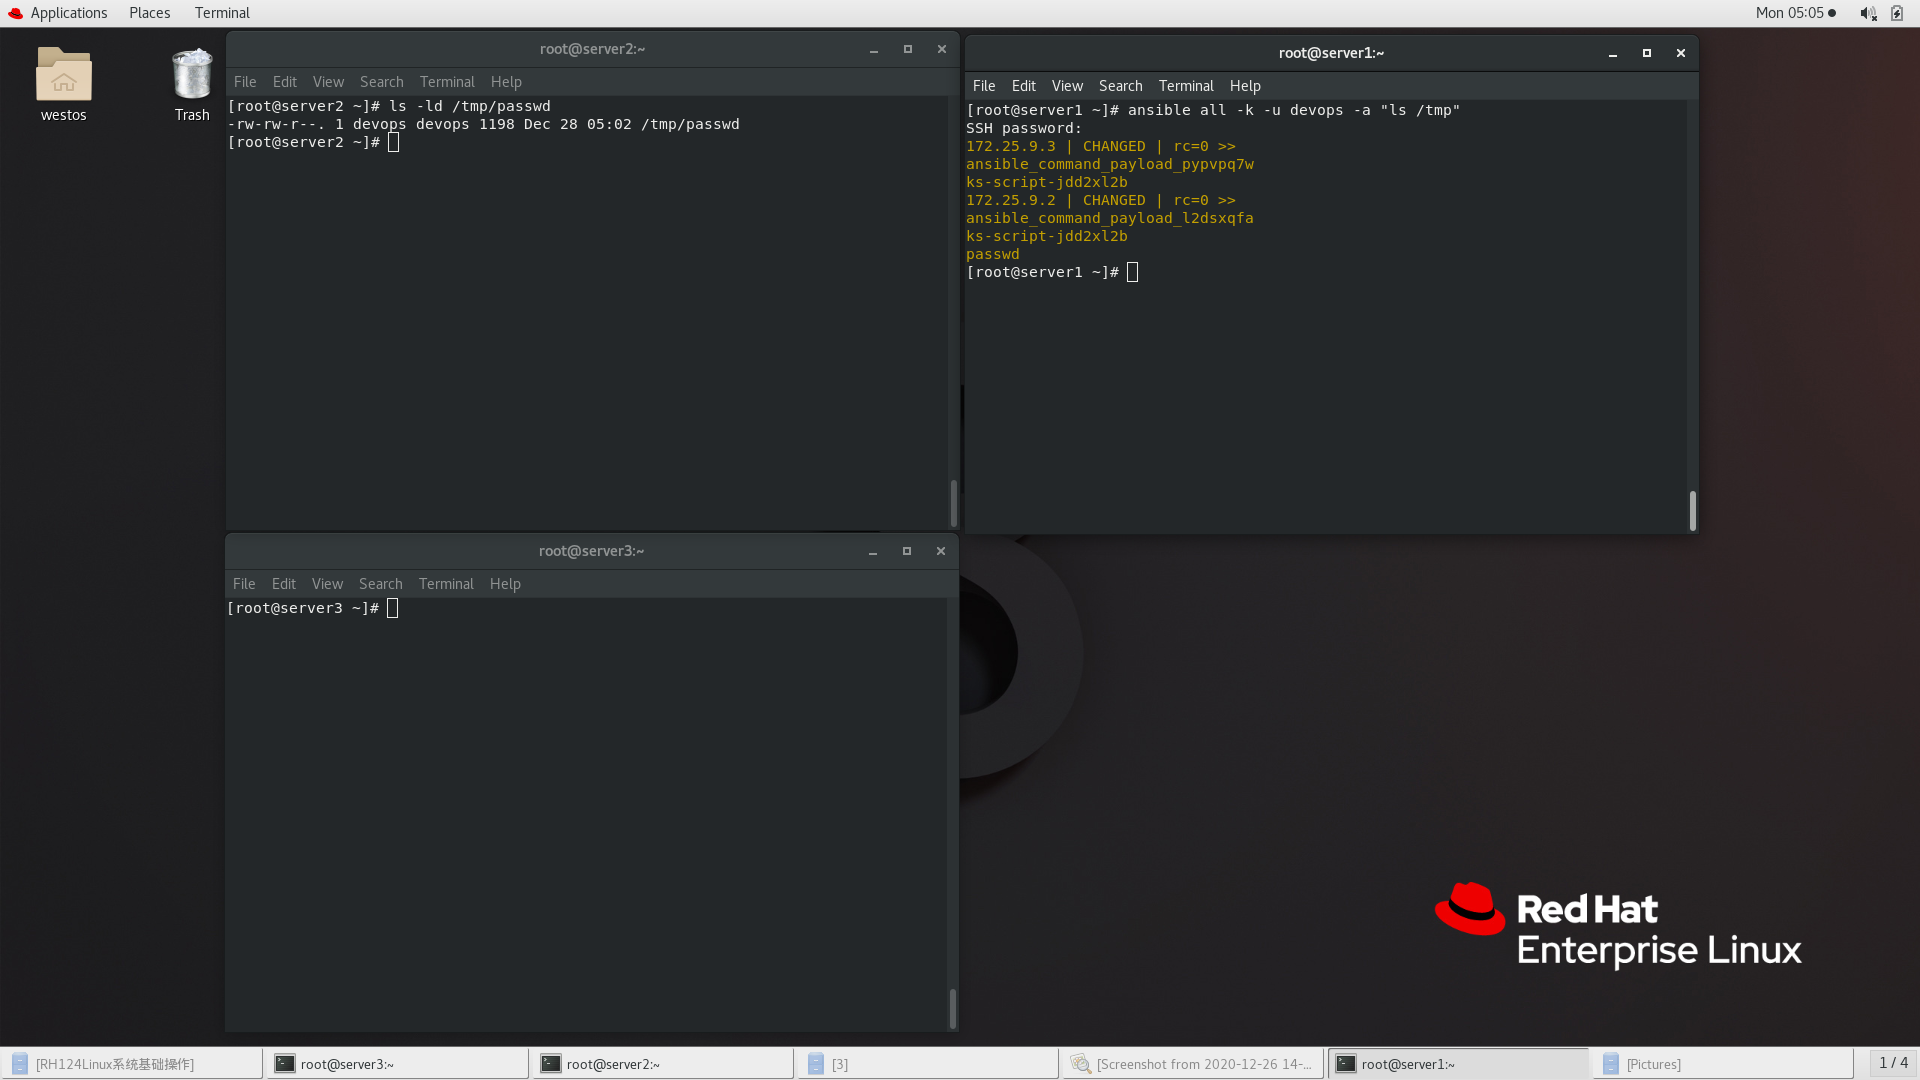
Task: Open the Places menu
Action: [x=149, y=13]
